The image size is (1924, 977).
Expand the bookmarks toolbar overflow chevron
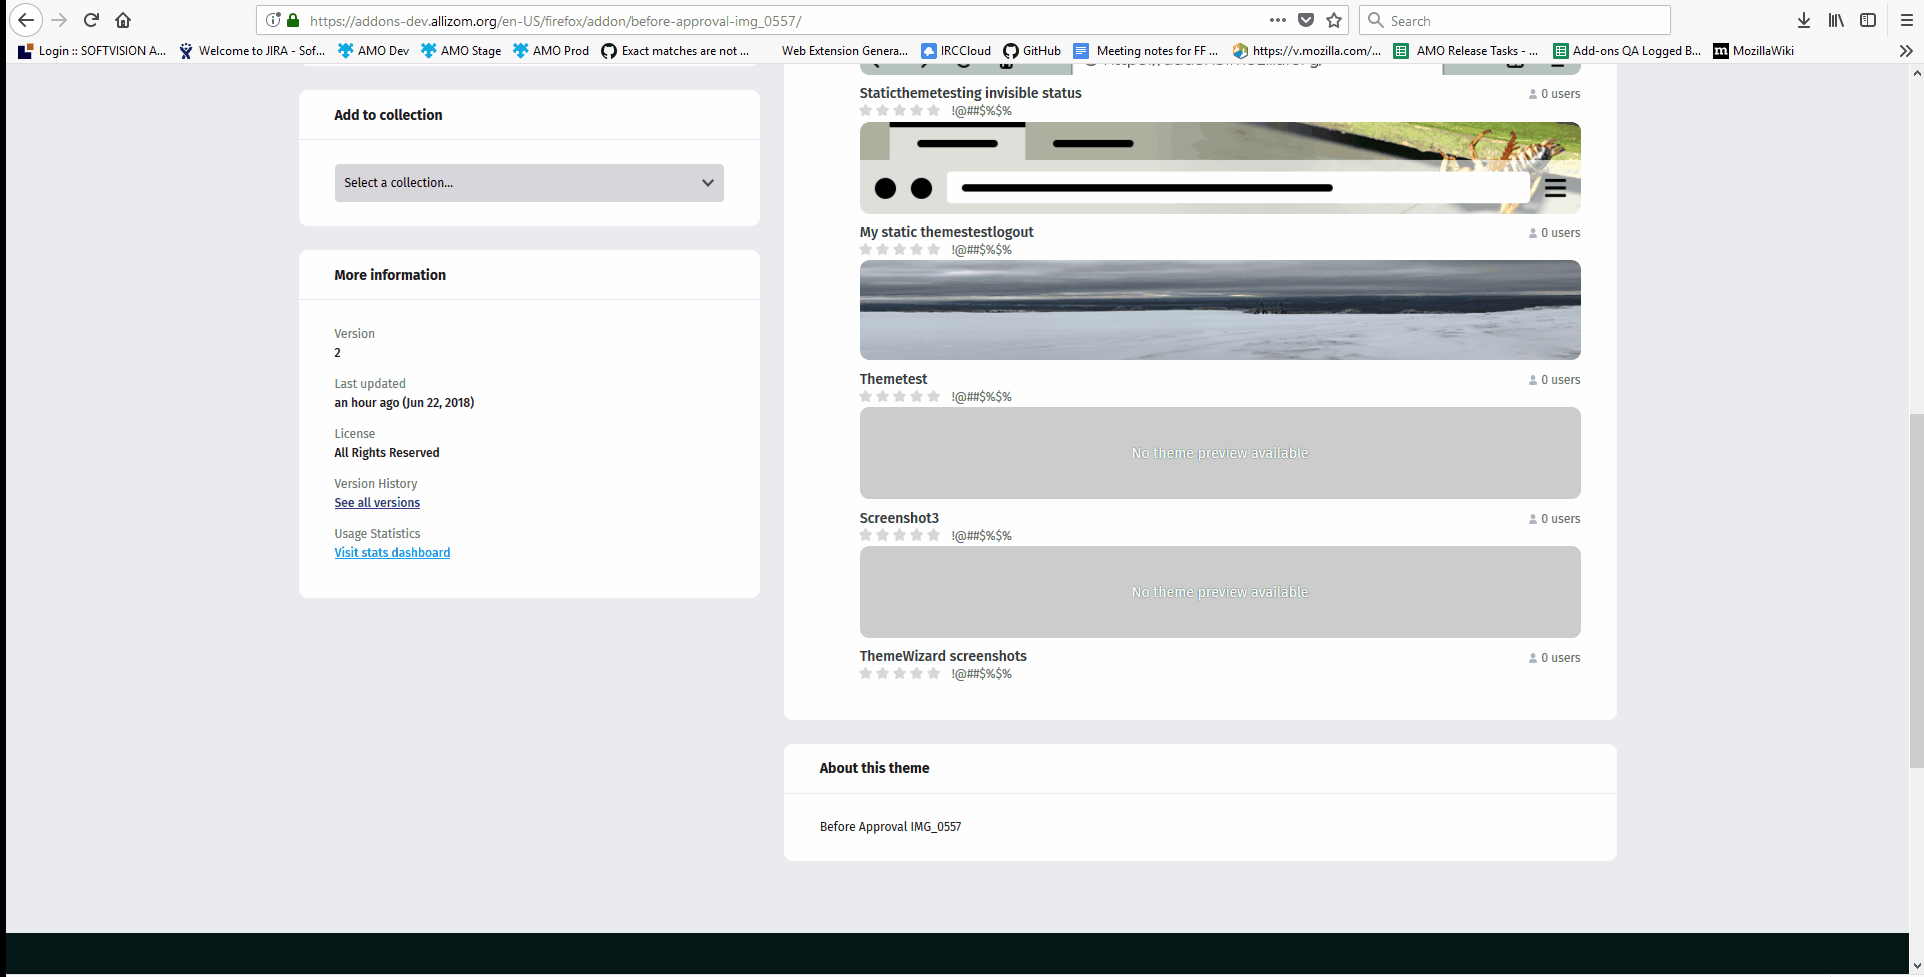tap(1906, 51)
